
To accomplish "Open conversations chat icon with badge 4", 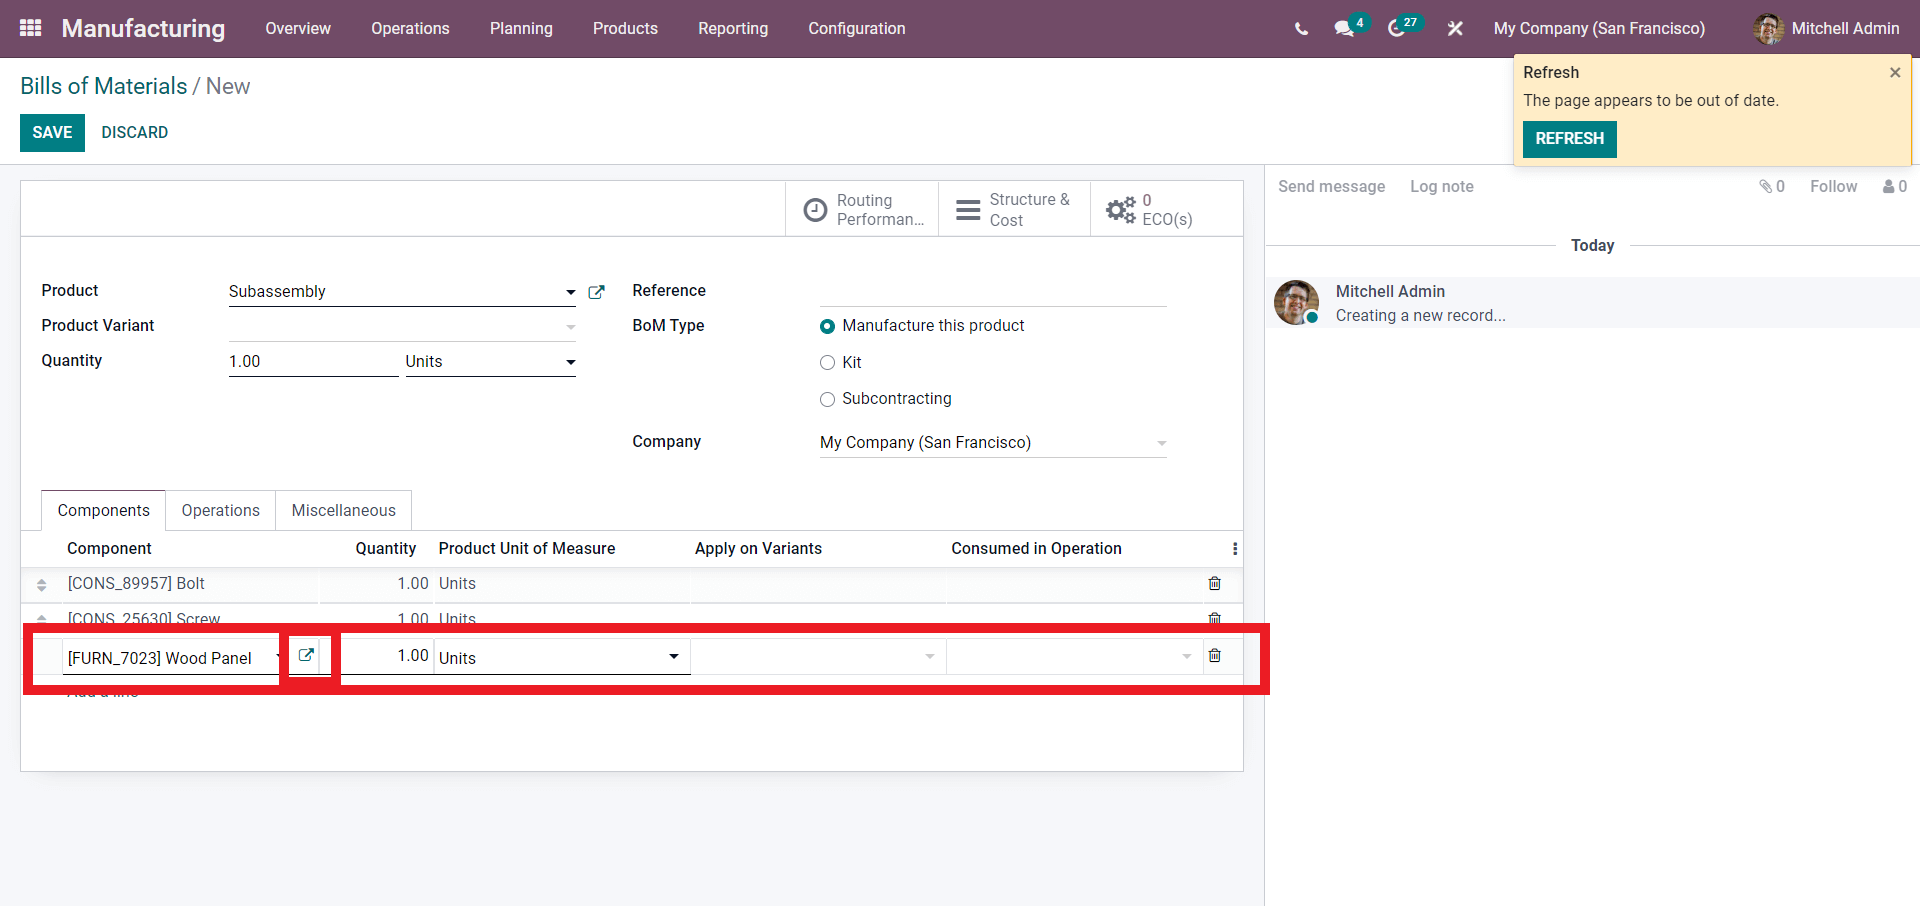I will click(1345, 29).
